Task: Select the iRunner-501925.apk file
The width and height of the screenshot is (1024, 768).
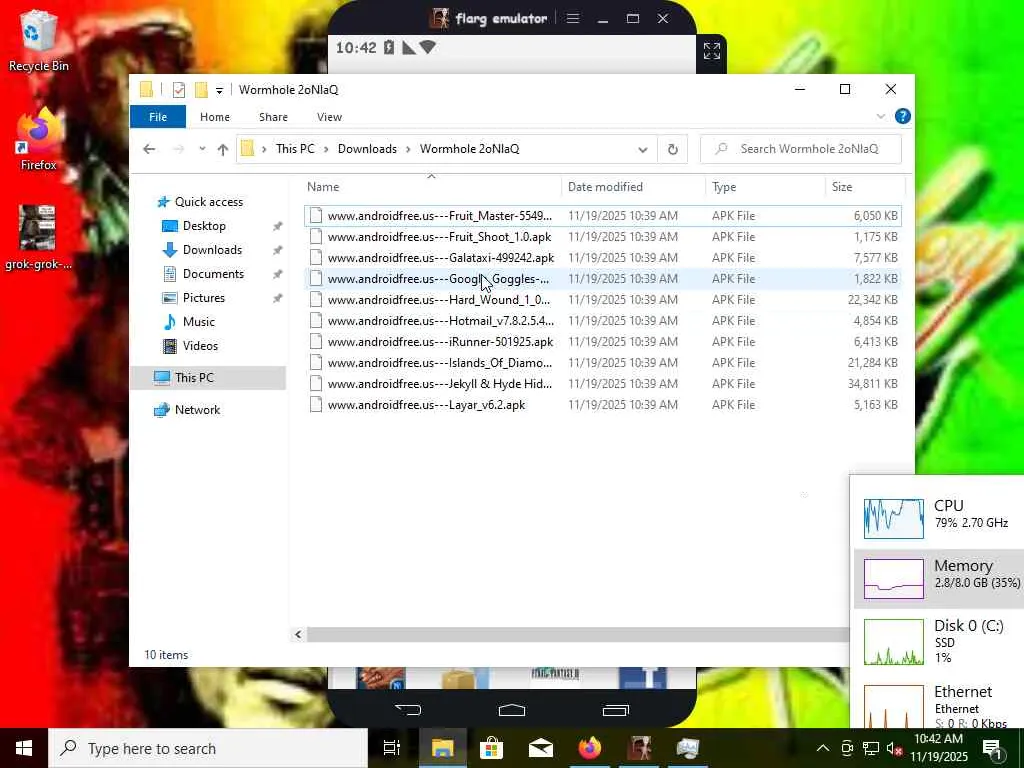Action: point(602,342)
